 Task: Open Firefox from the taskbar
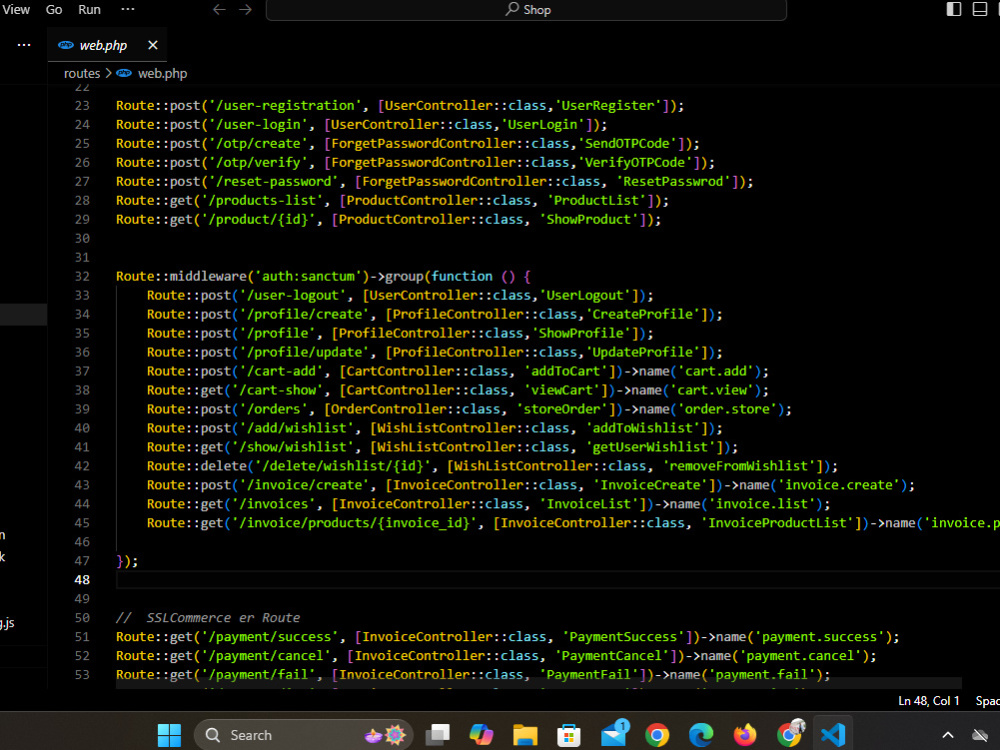coord(744,735)
